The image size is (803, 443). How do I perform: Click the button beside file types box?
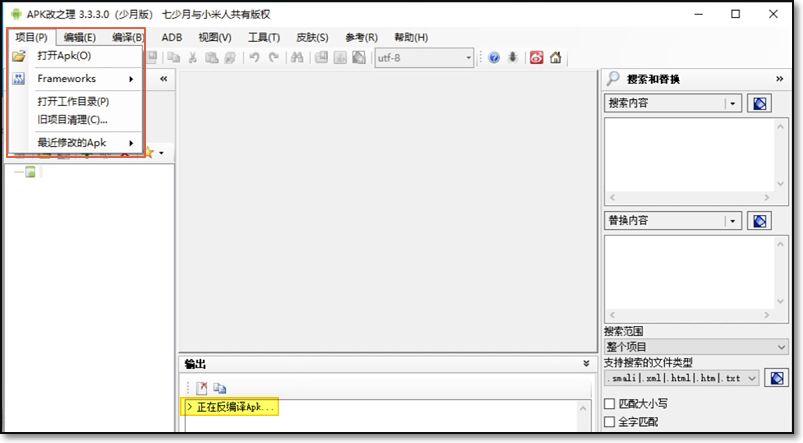point(777,378)
